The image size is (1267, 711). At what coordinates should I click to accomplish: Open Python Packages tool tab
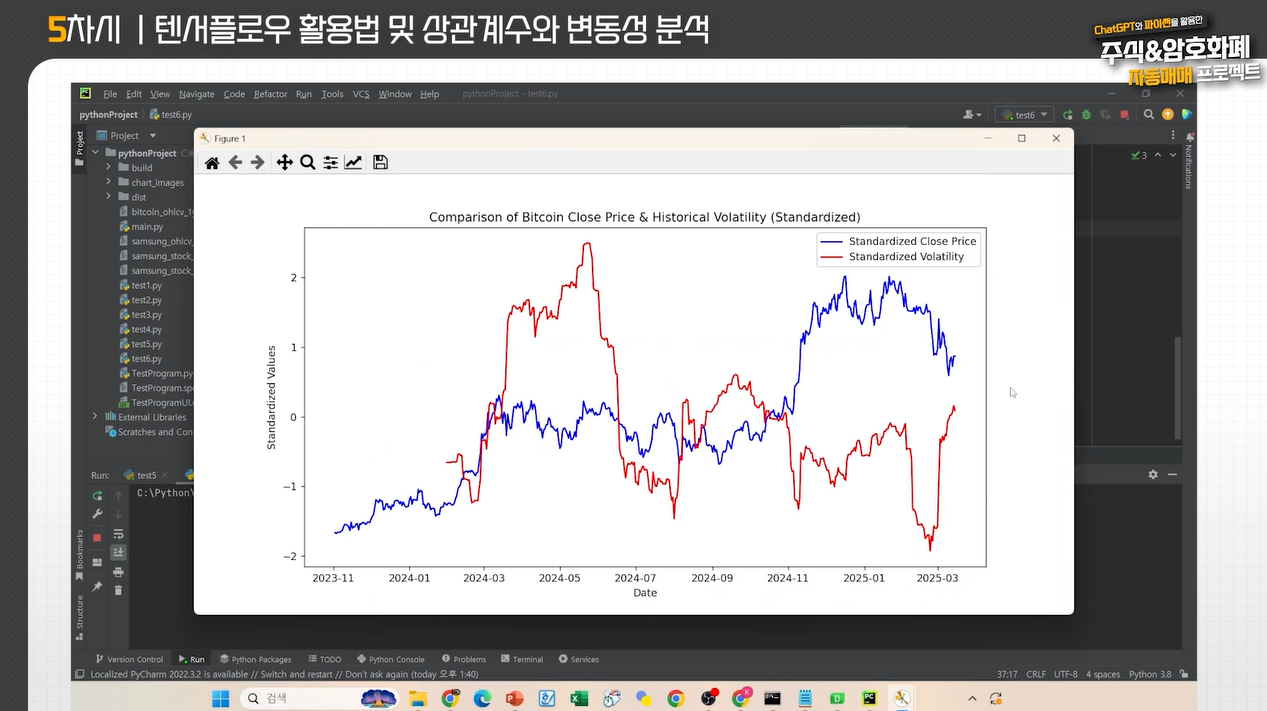click(x=256, y=659)
